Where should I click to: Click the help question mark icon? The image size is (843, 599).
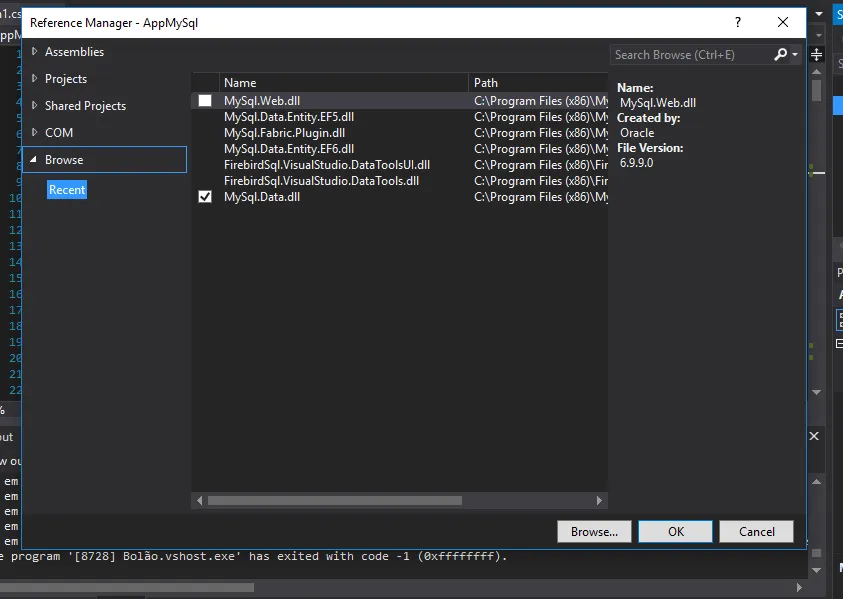click(x=738, y=22)
